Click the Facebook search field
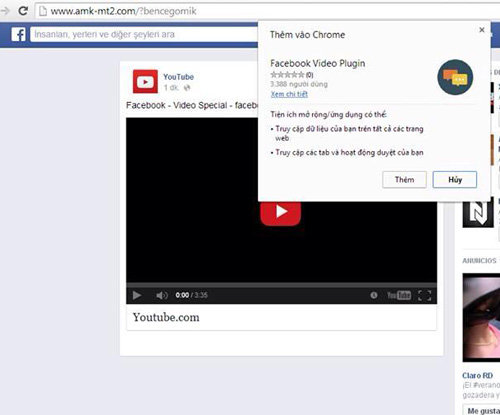The width and height of the screenshot is (500, 415). [x=144, y=34]
